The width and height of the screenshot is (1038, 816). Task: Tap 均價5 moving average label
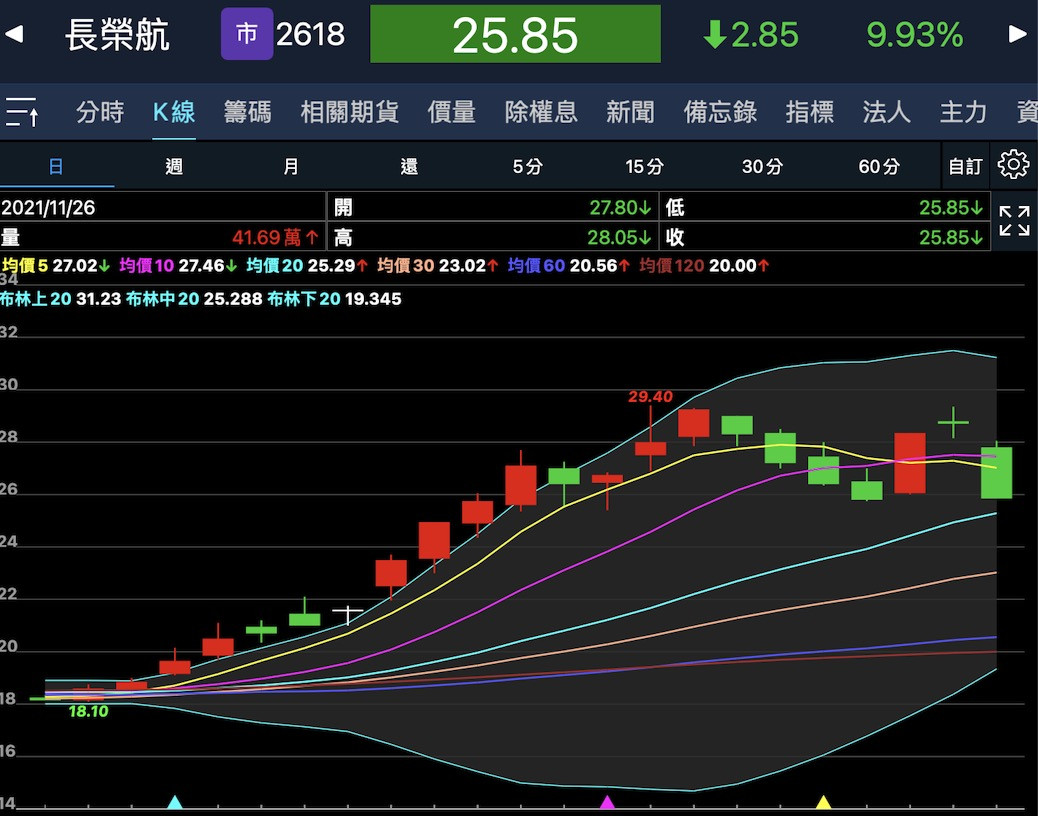25,265
